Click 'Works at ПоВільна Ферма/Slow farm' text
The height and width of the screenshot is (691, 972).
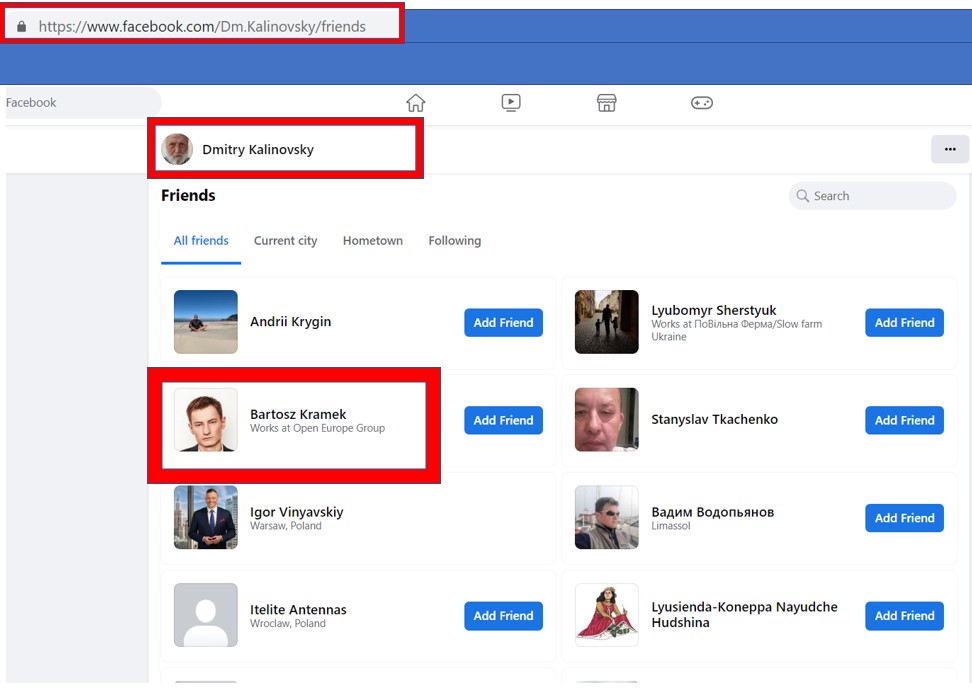tap(736, 324)
